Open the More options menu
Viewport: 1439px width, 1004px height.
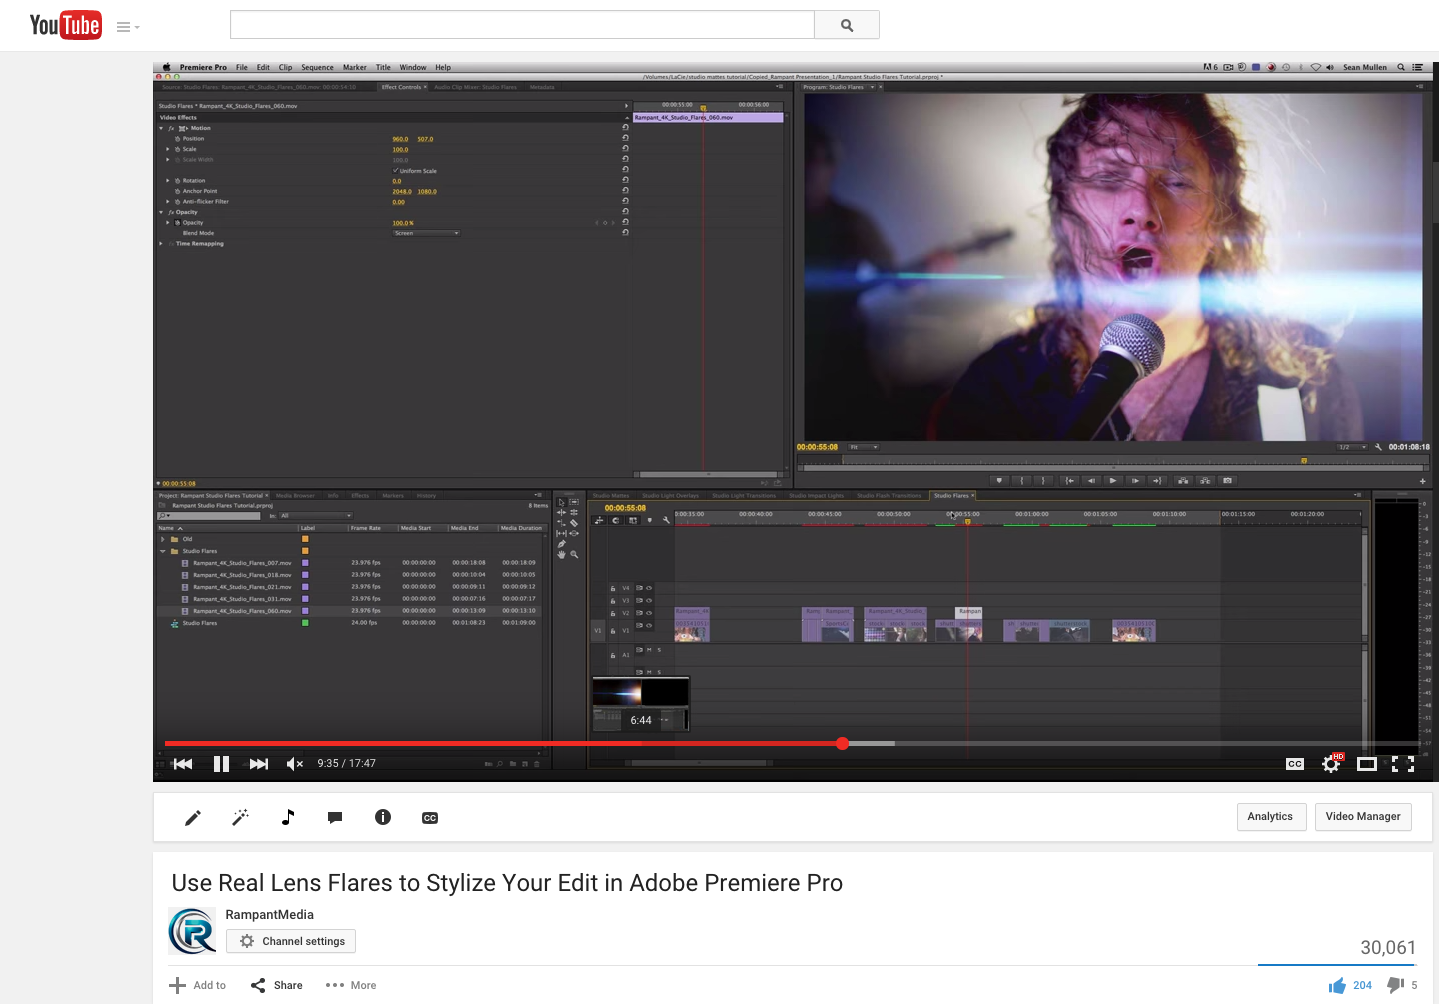pyautogui.click(x=351, y=985)
